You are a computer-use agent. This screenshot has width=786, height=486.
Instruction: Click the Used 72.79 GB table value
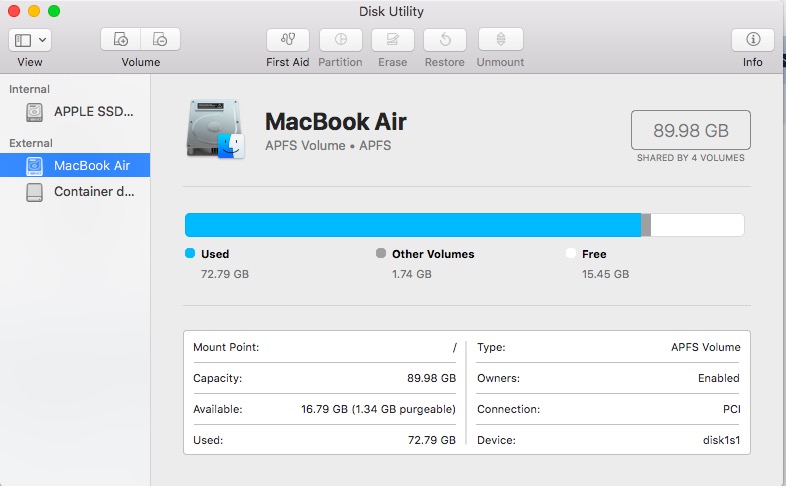click(x=432, y=440)
